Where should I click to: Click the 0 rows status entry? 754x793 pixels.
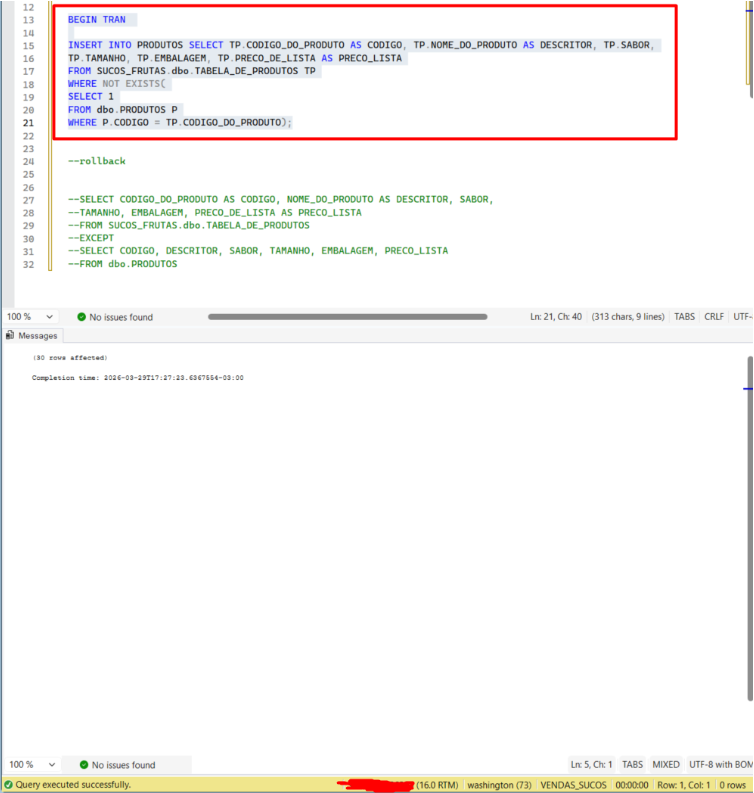click(733, 784)
